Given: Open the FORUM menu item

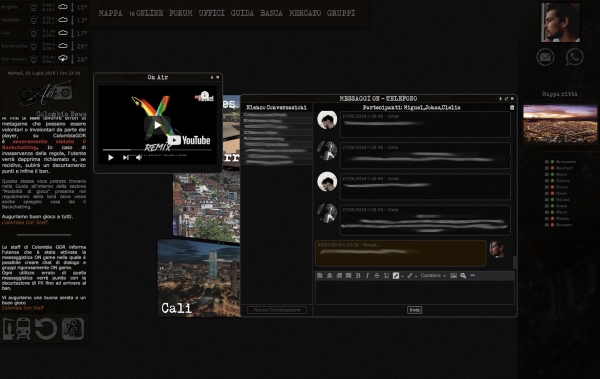Looking at the screenshot, I should 181,13.
